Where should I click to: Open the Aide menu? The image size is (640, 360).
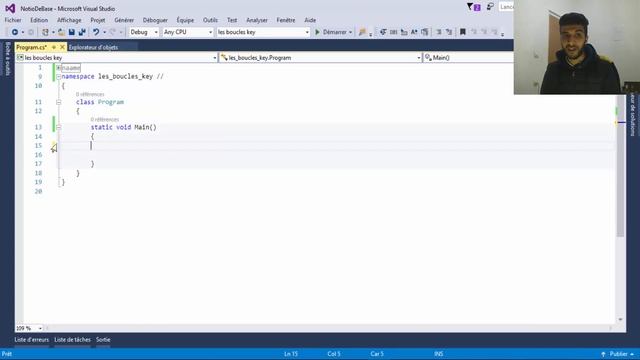310,20
